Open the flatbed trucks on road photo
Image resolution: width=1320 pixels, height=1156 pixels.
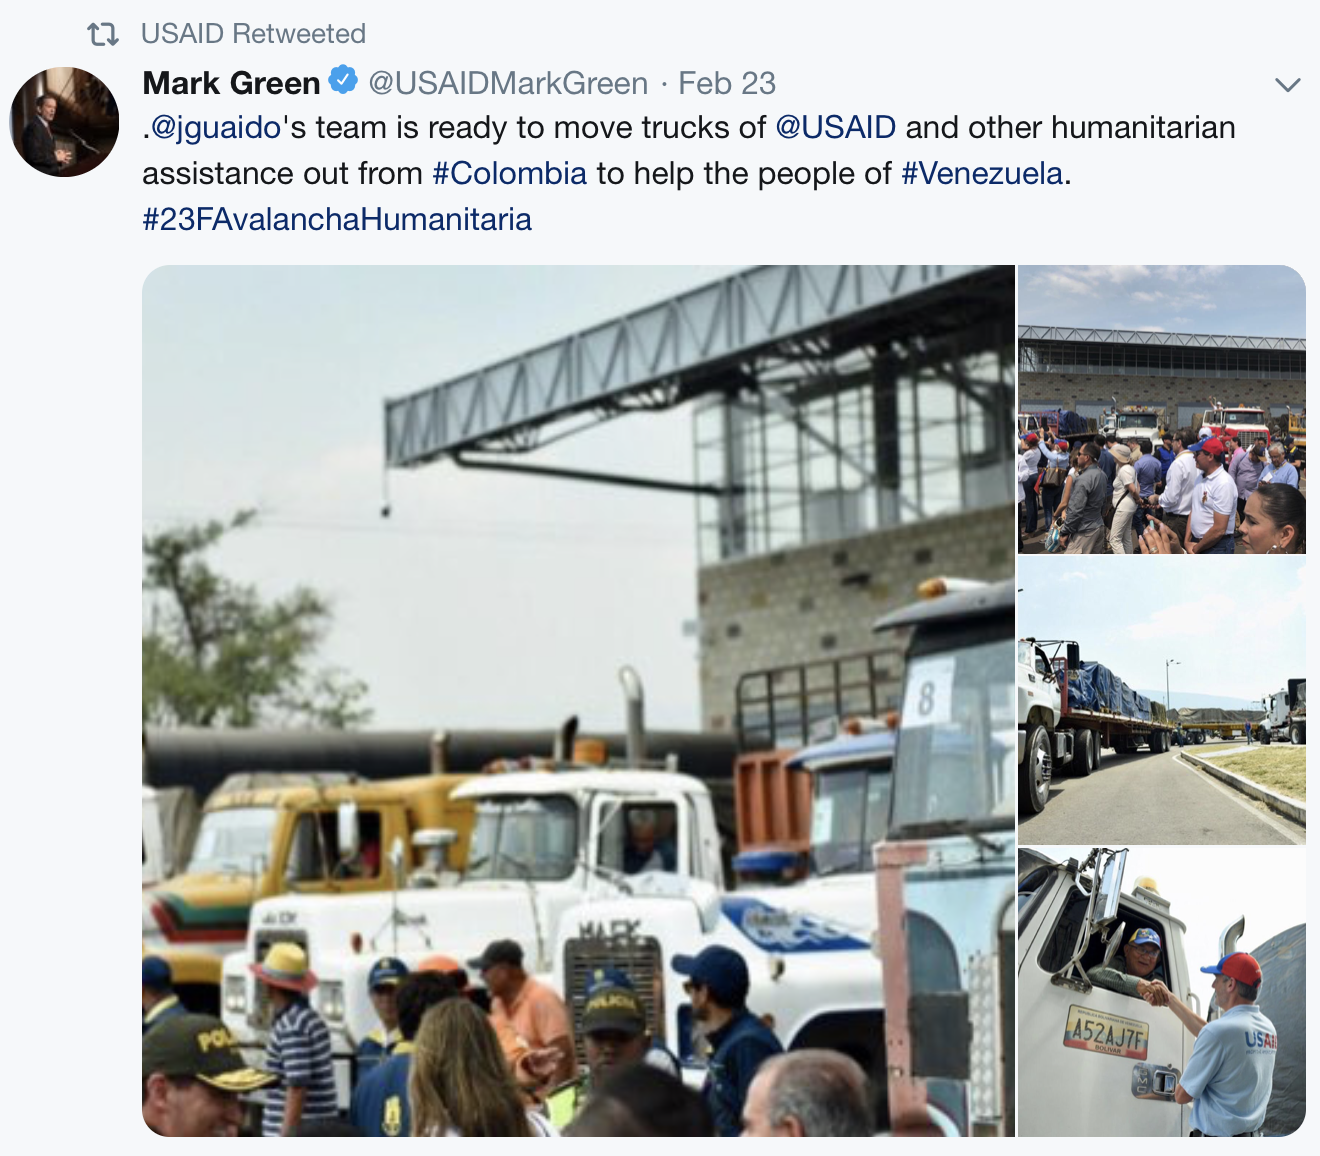(x=1162, y=701)
